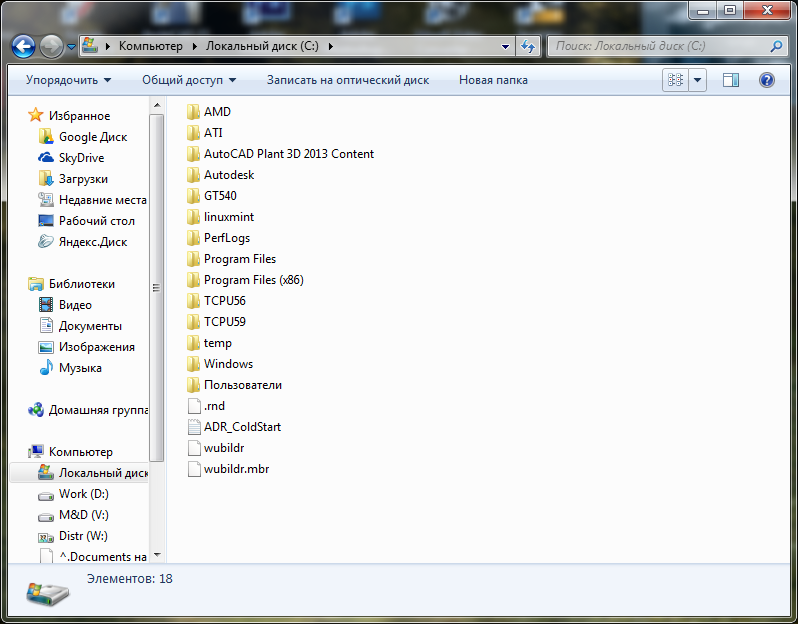Select the .rnd file icon
798x624 pixels.
point(194,406)
